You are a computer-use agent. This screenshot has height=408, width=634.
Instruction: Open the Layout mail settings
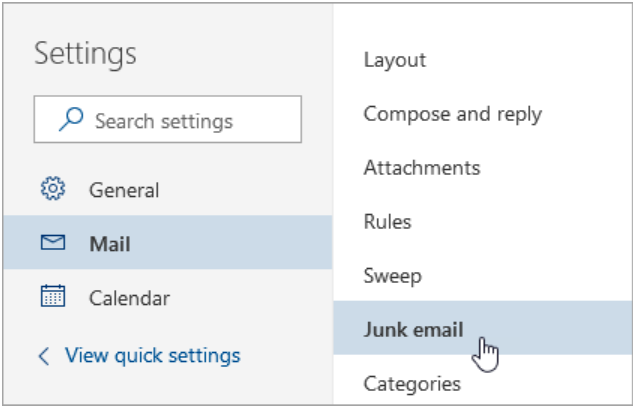click(x=395, y=60)
